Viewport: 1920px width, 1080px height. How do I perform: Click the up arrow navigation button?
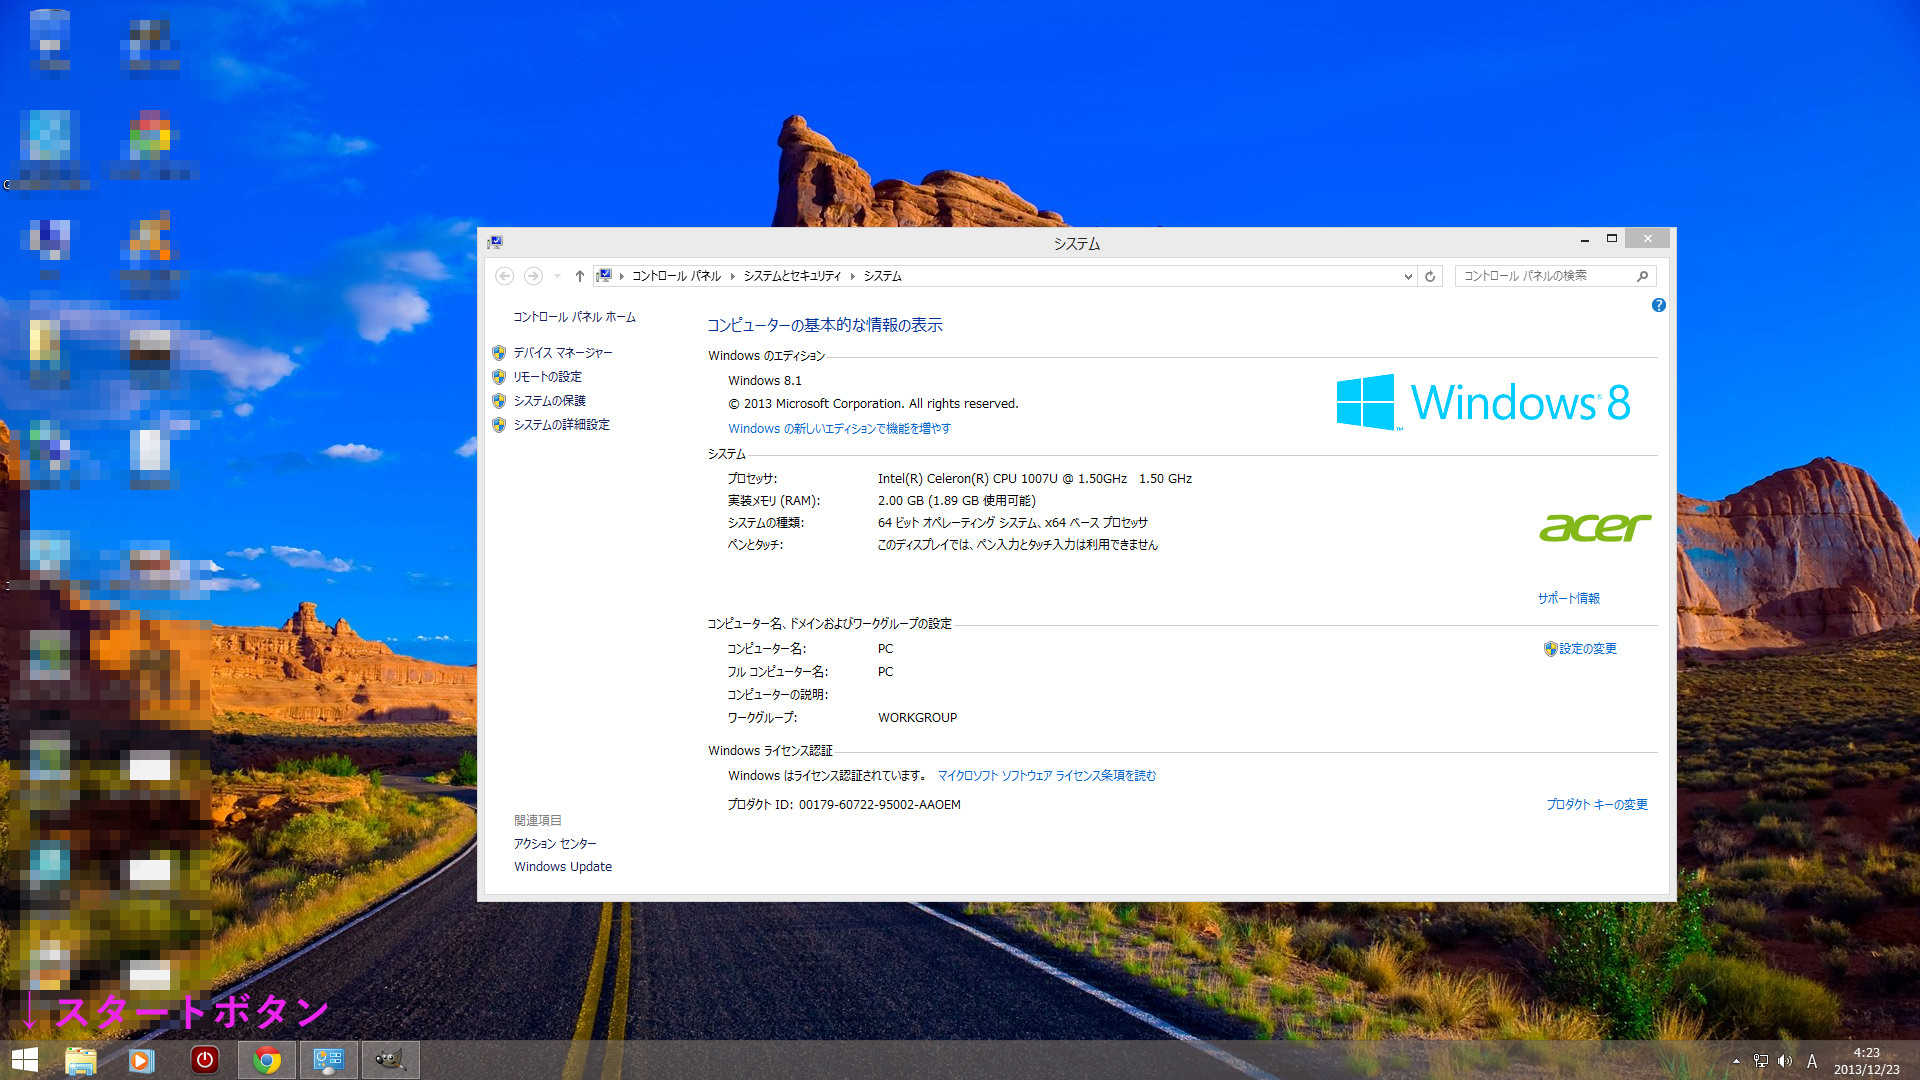[579, 276]
